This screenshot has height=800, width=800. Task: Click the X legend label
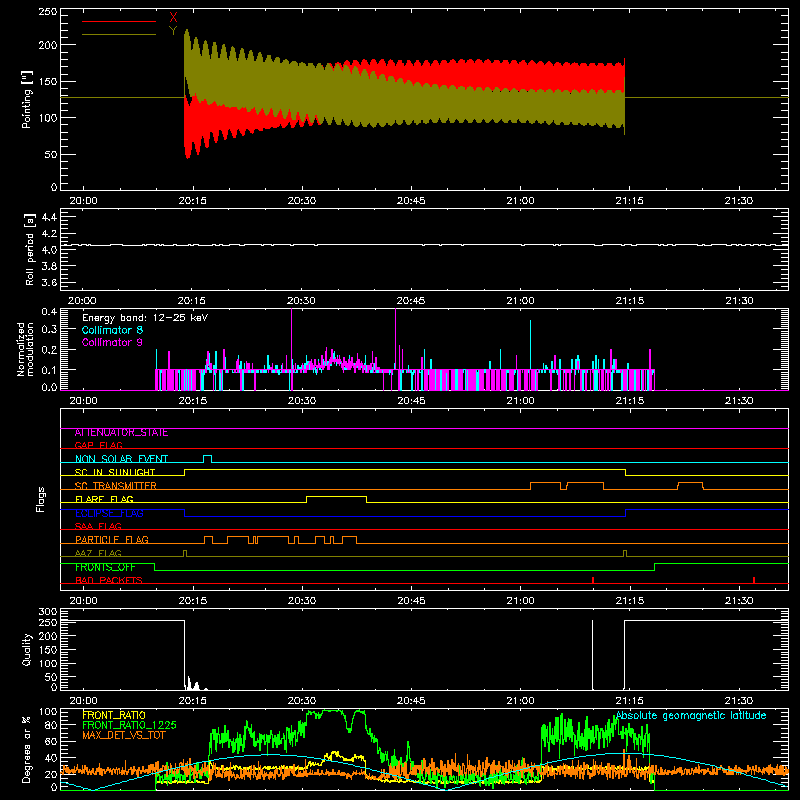coord(173,18)
